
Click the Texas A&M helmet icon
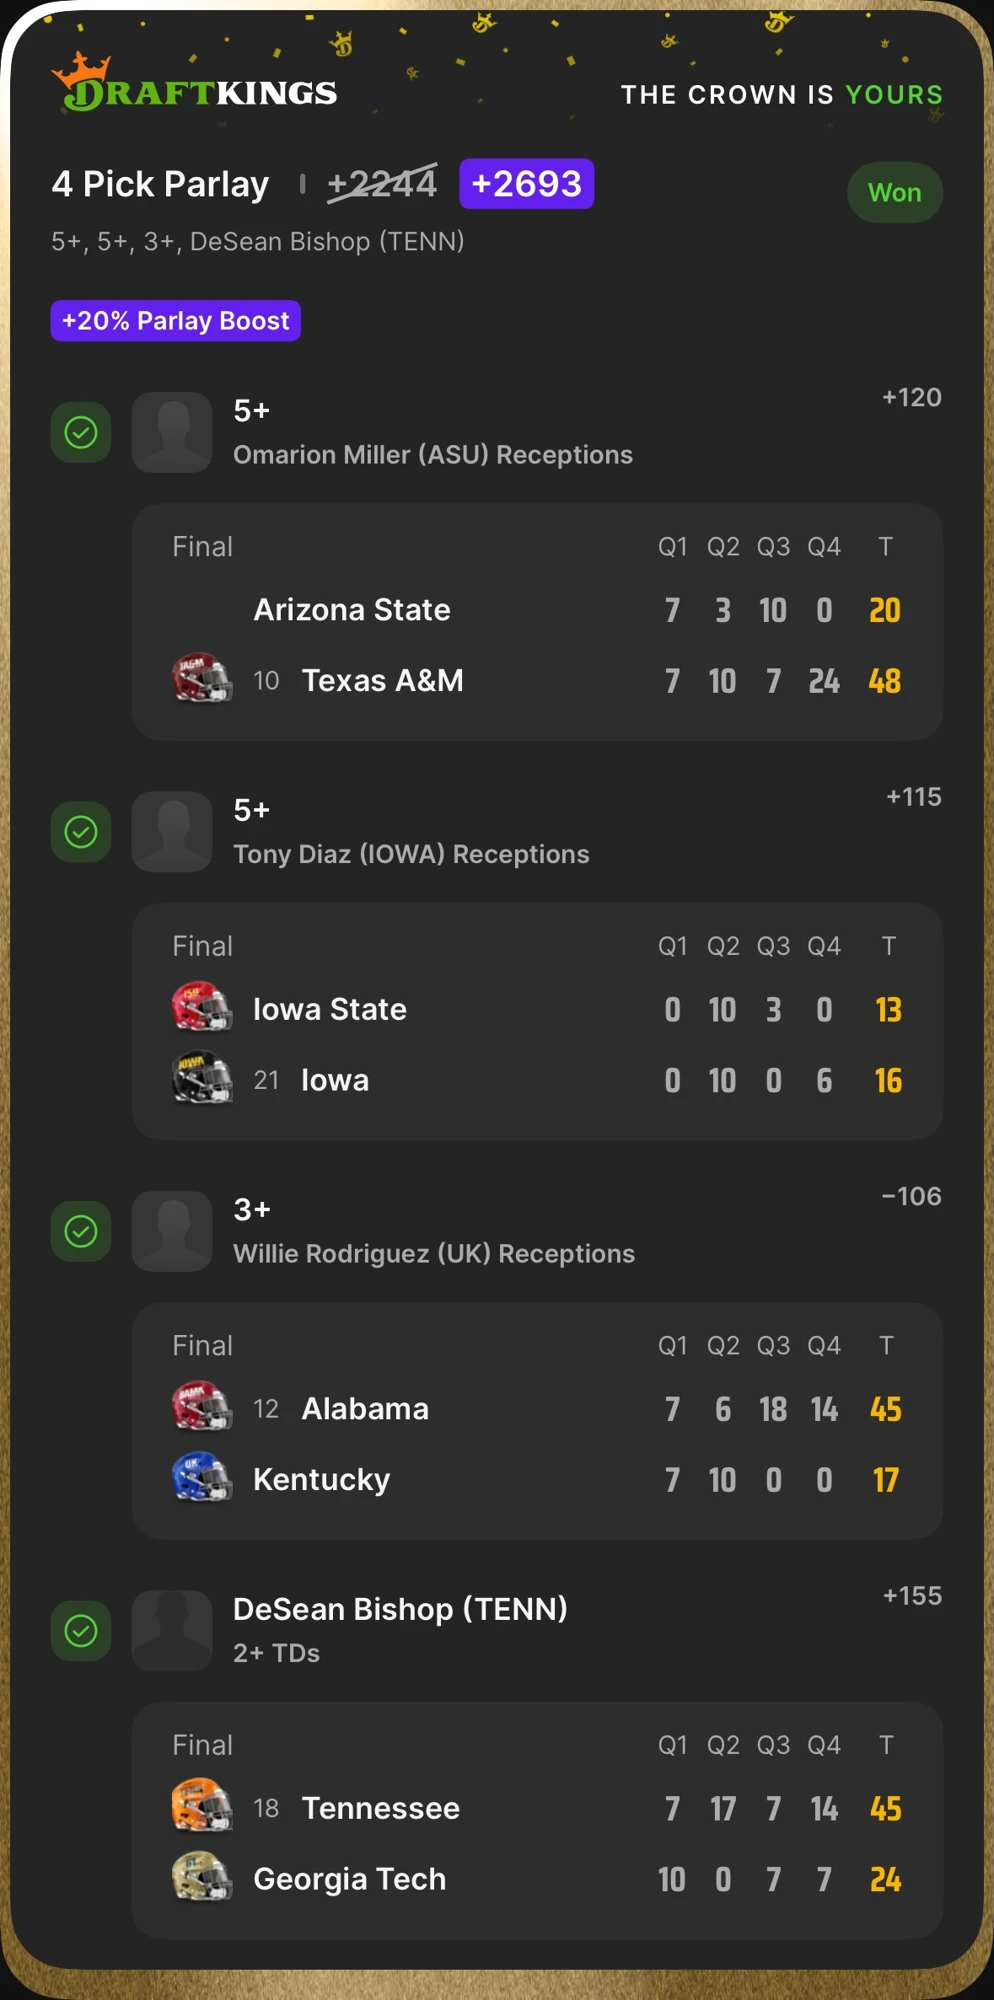201,679
